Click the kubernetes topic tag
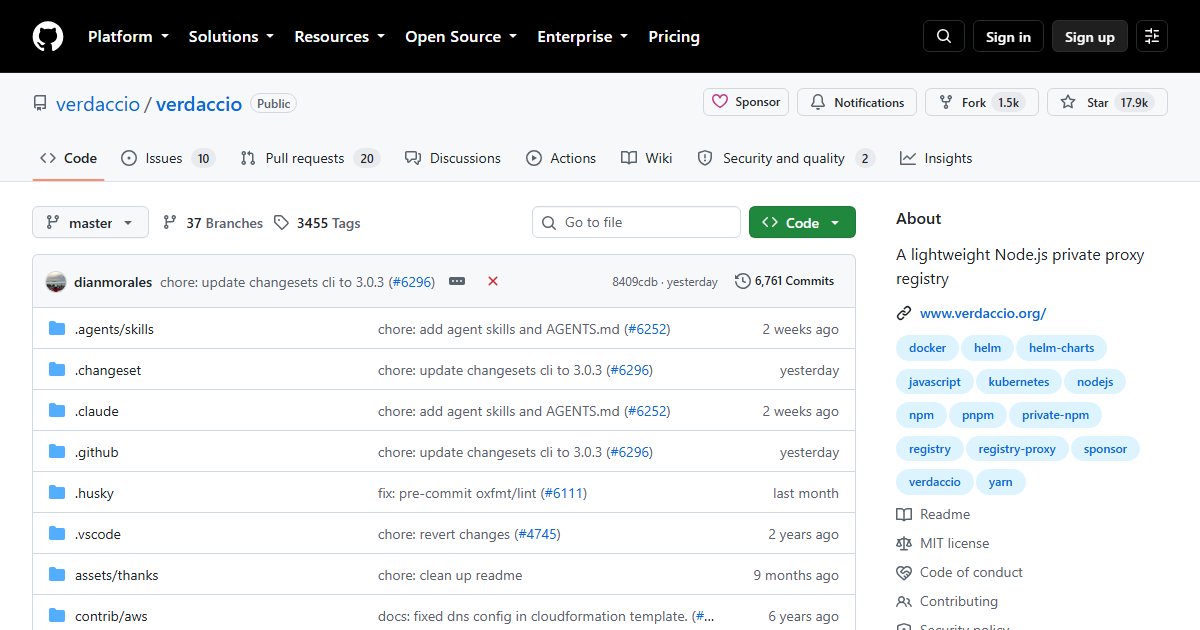This screenshot has width=1200, height=630. 1019,382
